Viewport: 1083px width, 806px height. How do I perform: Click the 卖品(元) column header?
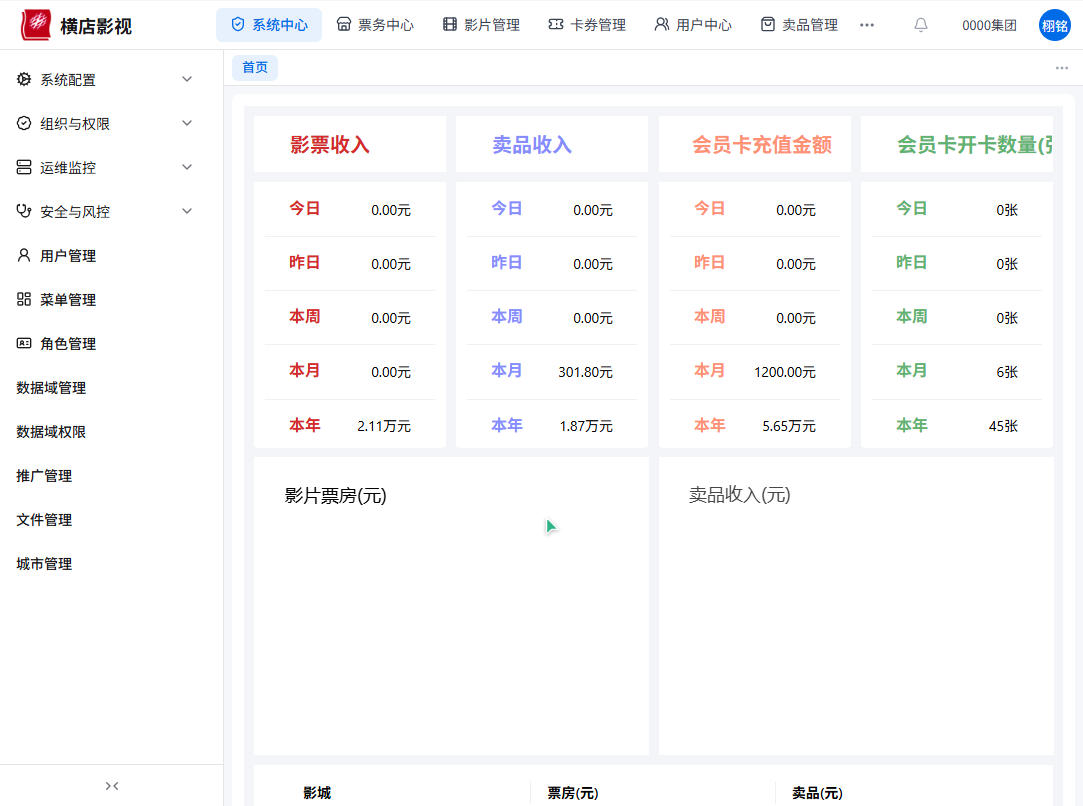[817, 793]
